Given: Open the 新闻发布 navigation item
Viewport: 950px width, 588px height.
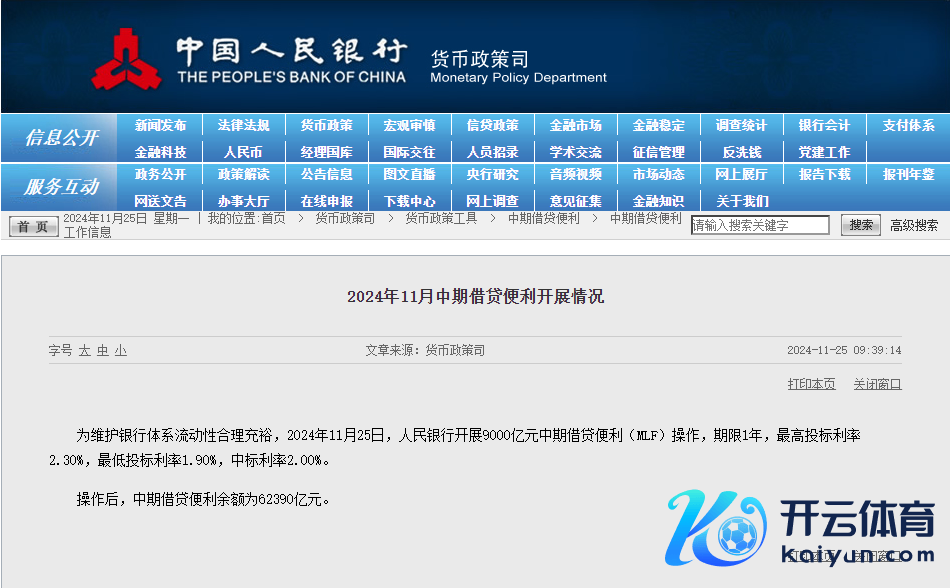Looking at the screenshot, I should pyautogui.click(x=160, y=126).
